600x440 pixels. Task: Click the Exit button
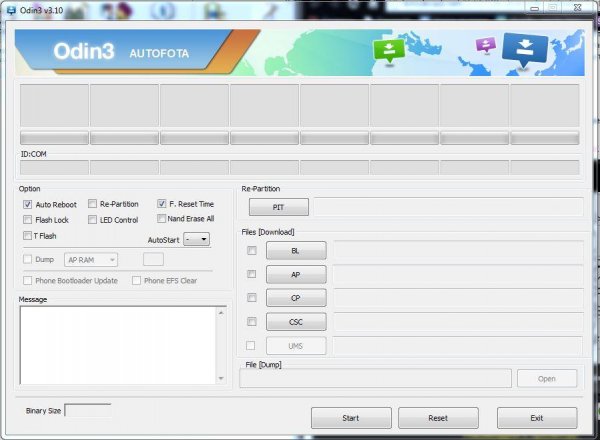pyautogui.click(x=537, y=418)
